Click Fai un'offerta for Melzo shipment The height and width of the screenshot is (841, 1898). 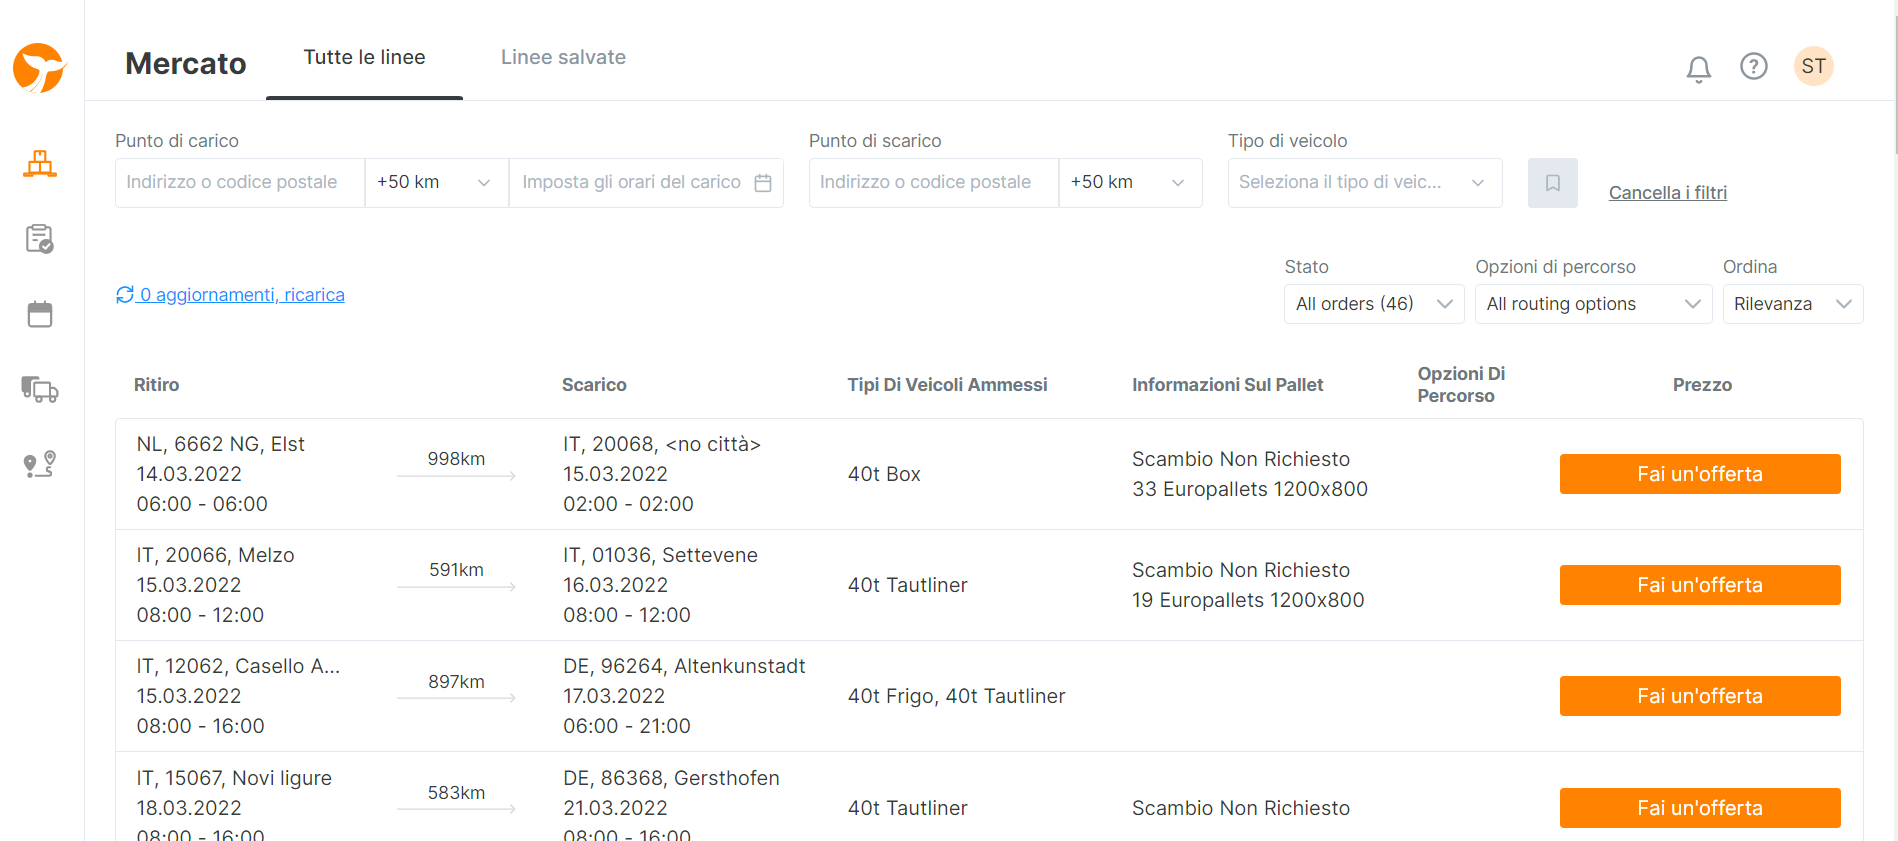[1700, 585]
